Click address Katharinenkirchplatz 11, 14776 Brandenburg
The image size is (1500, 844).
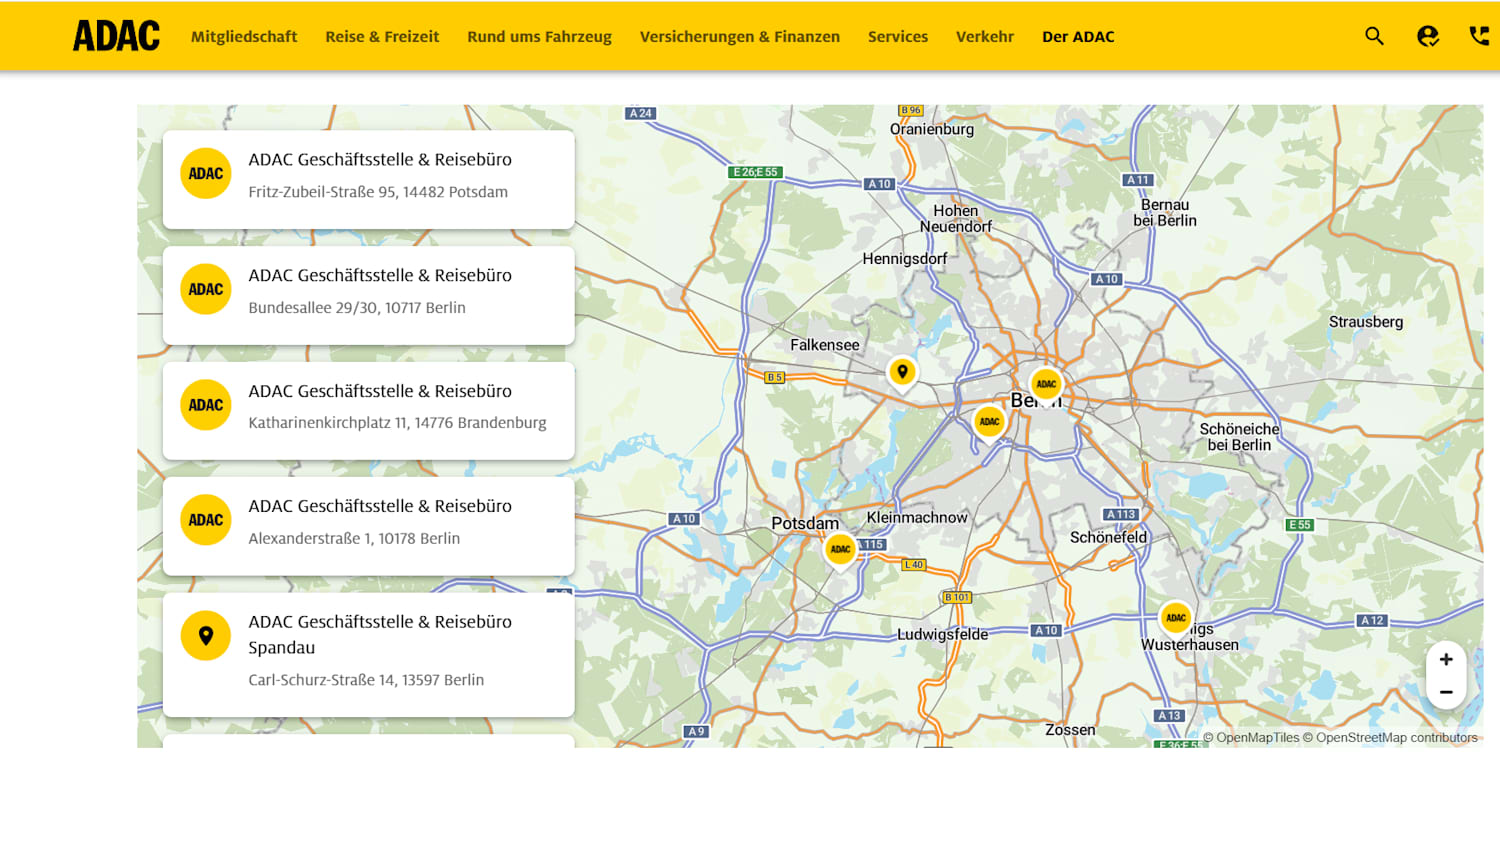pos(398,423)
